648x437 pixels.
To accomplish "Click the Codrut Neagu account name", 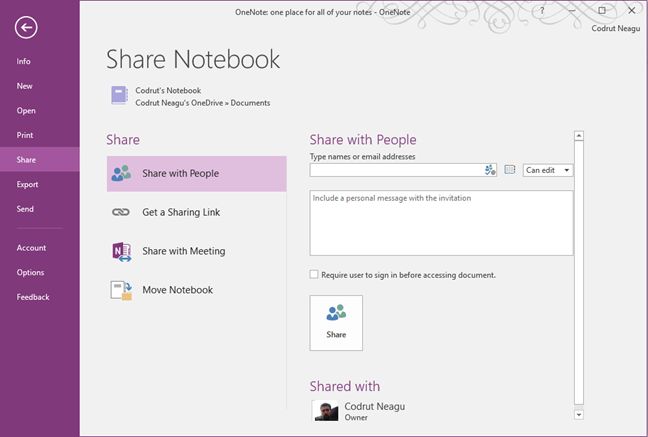I will coord(615,29).
